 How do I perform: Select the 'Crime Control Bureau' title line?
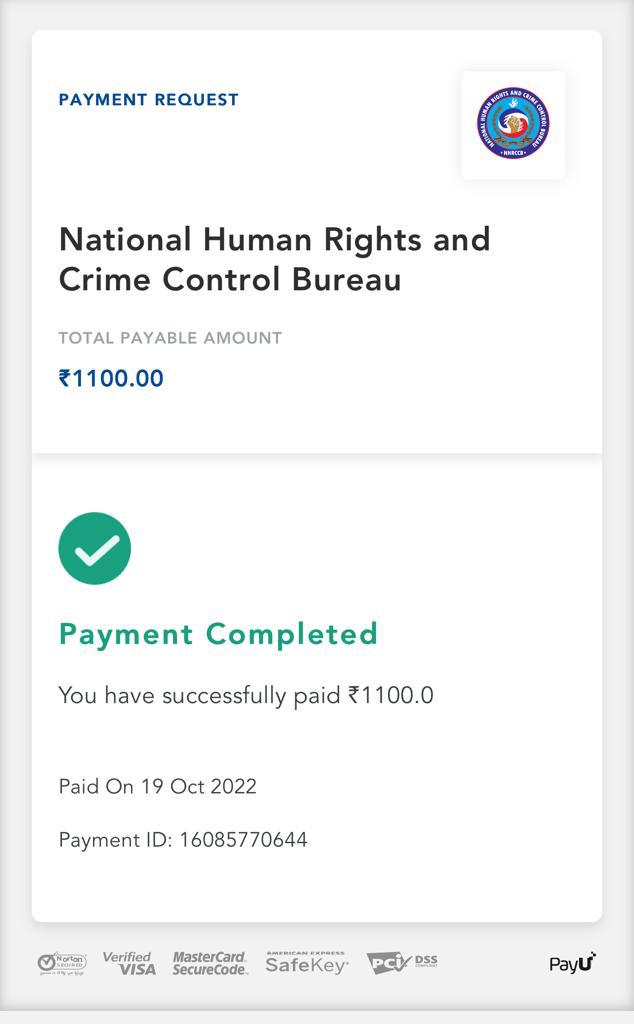230,279
